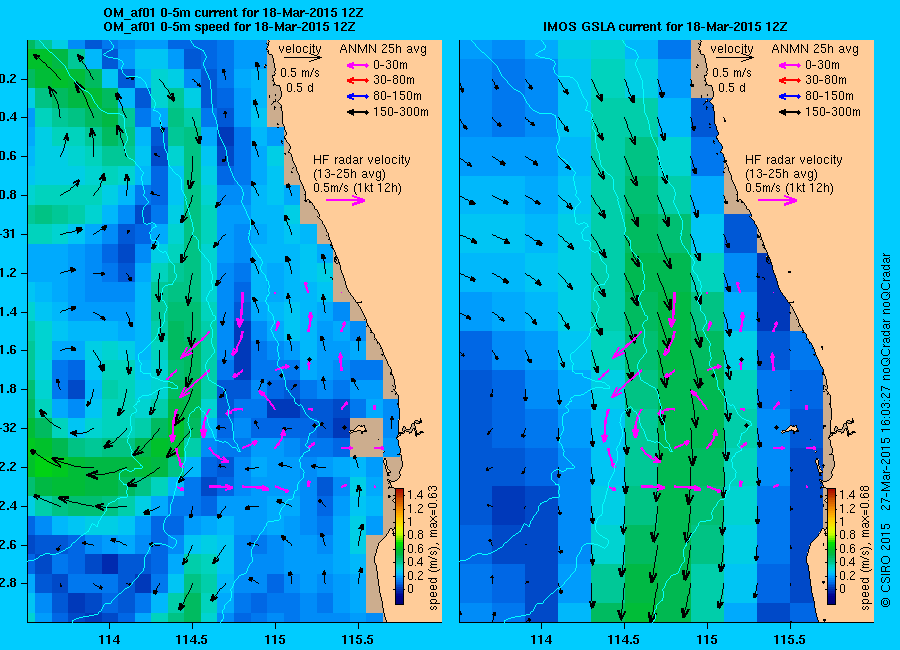Click '0.5 m/s' velocity scale label, left panel
The image size is (900, 650).
(x=300, y=73)
